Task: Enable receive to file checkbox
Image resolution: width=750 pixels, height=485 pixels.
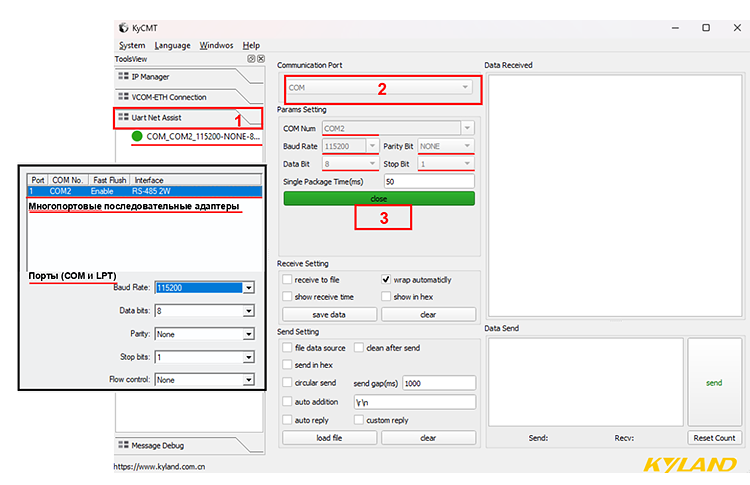Action: [287, 279]
